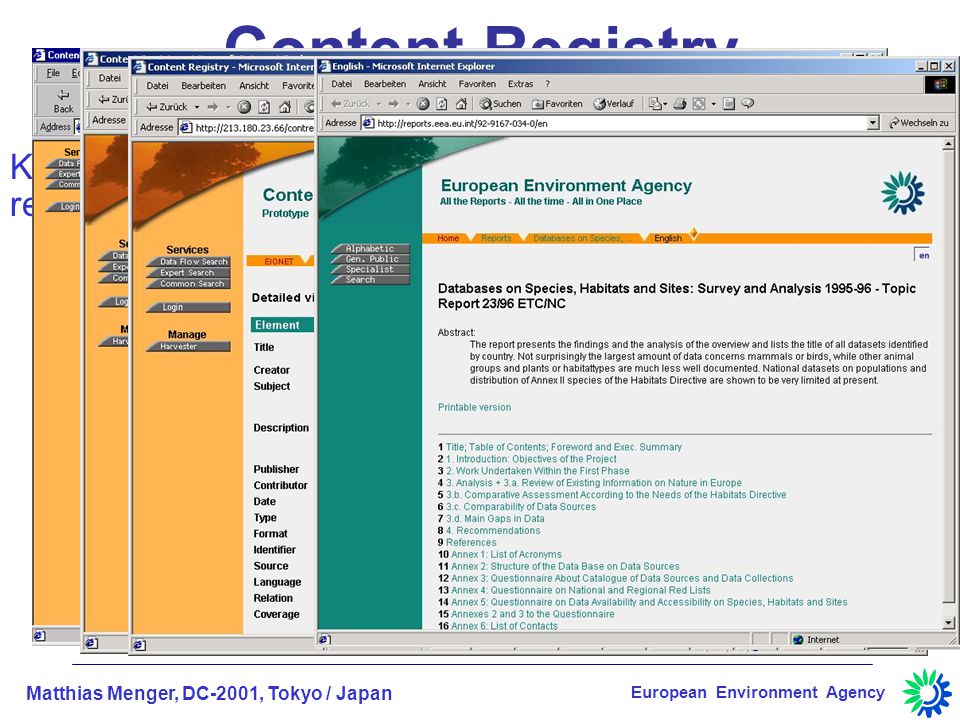Click the Refresh icon in Content Registry window
The image size is (960, 720).
264,107
